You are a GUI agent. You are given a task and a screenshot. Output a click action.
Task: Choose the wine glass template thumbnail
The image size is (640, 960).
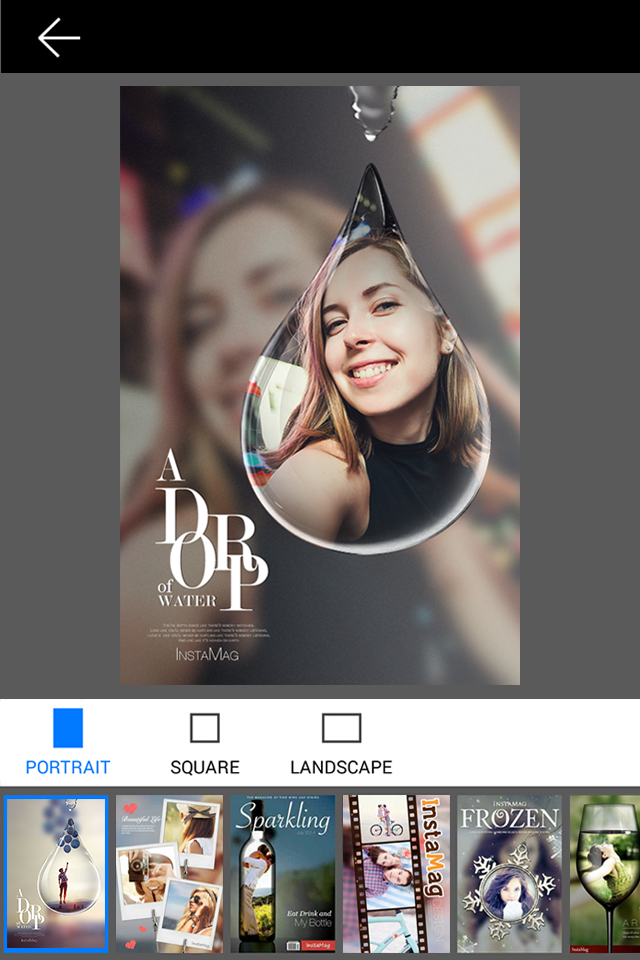pos(605,874)
